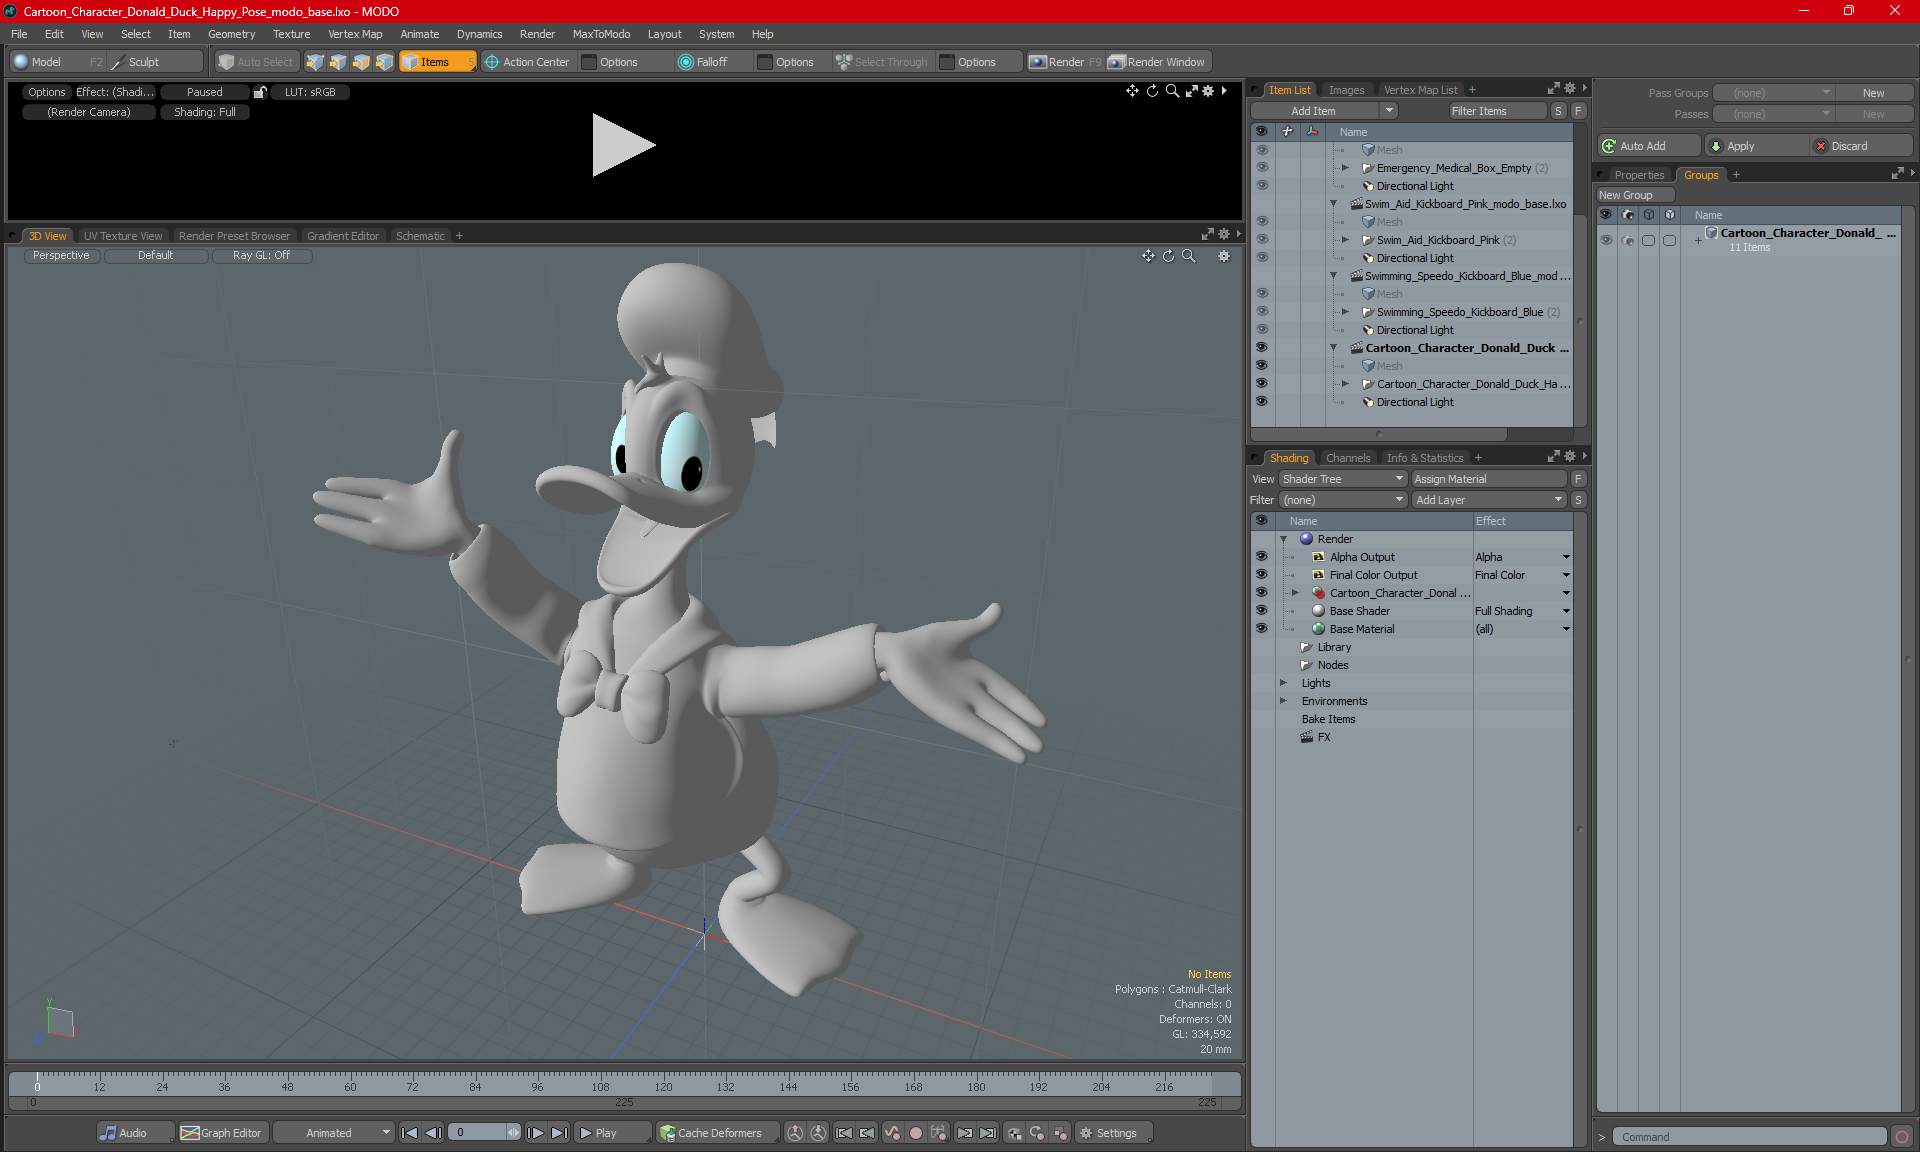The image size is (1920, 1152).
Task: Open the Channels tab
Action: tap(1348, 458)
